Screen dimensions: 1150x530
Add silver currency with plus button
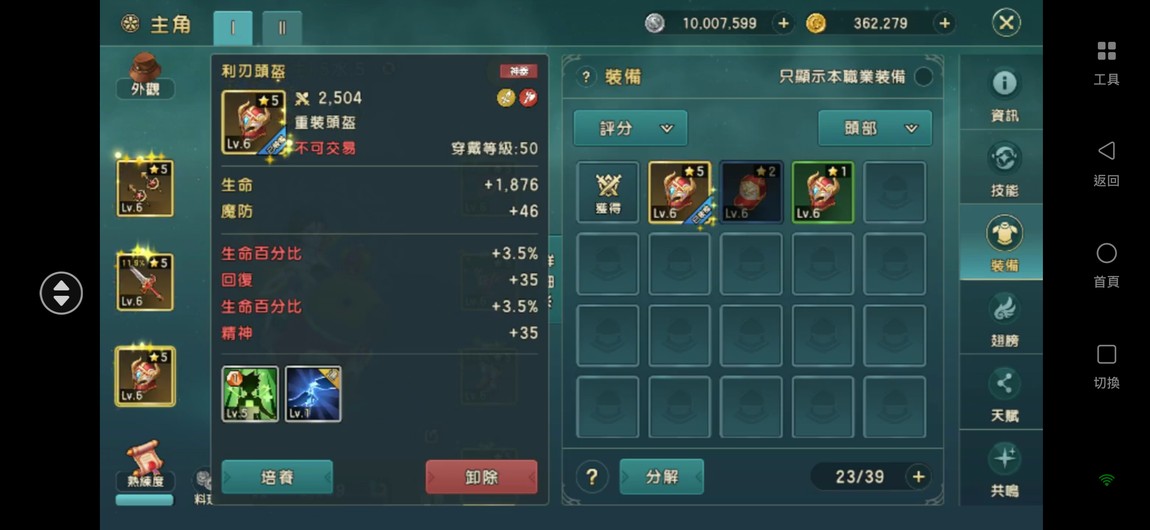pos(783,23)
